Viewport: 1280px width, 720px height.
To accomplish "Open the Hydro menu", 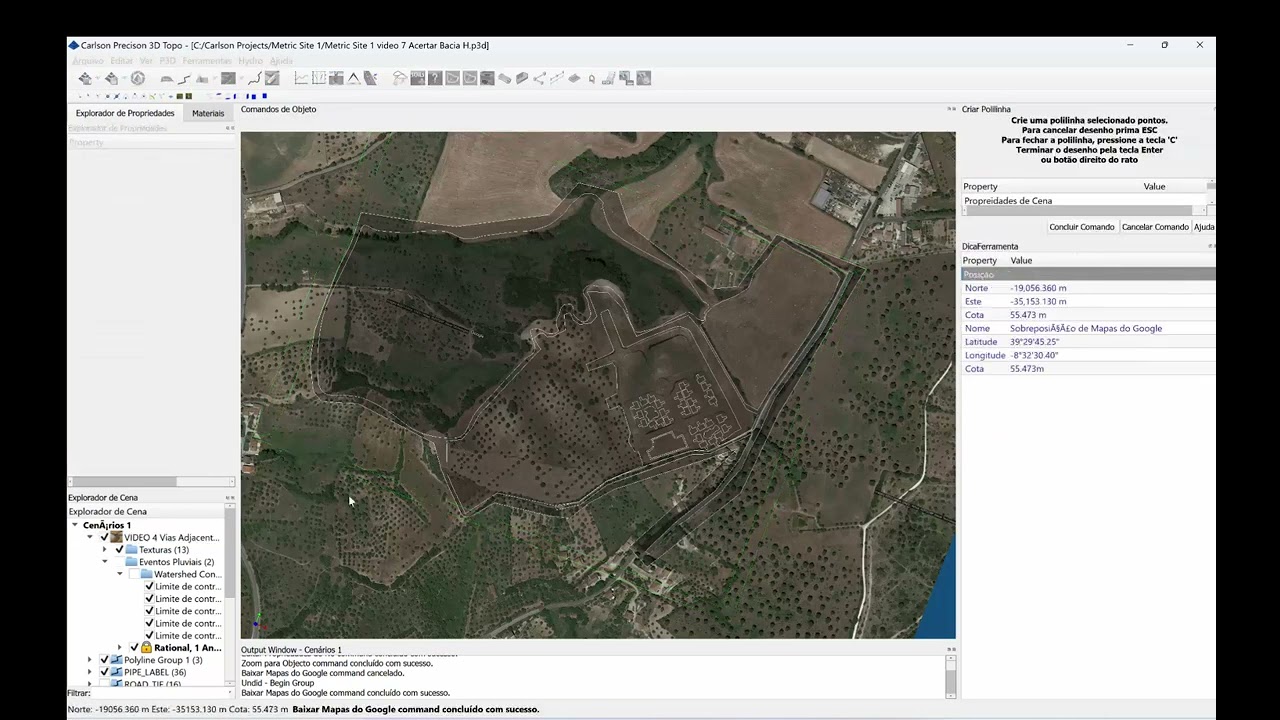I will (250, 61).
